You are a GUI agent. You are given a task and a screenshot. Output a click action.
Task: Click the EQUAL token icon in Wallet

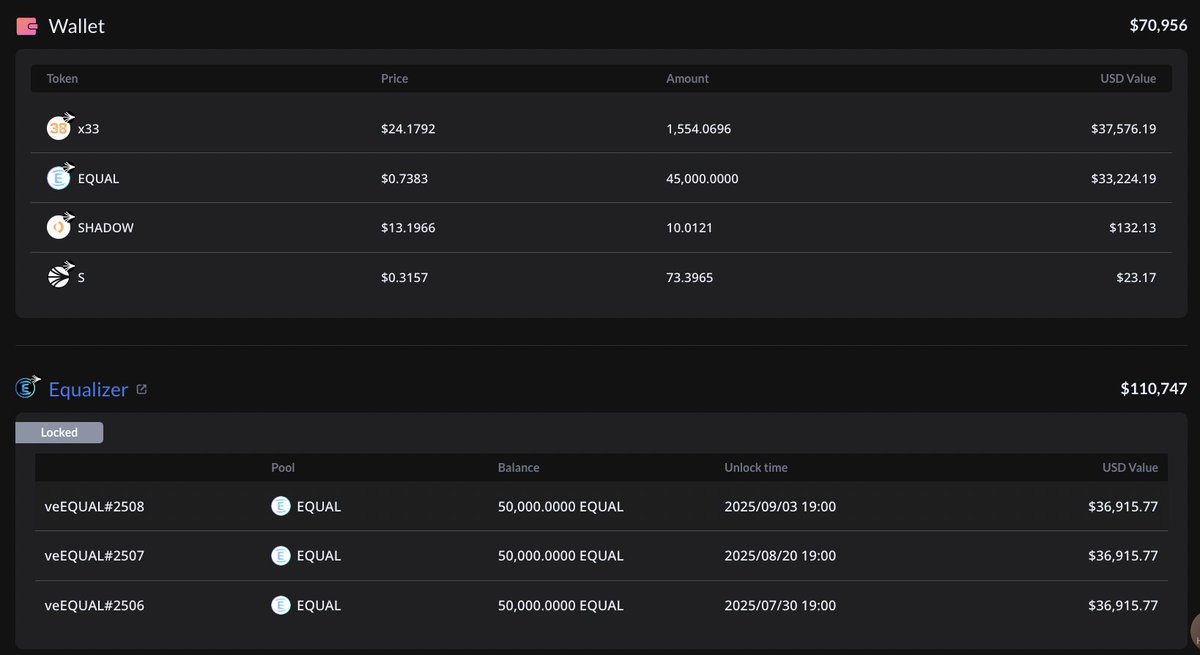(x=59, y=178)
